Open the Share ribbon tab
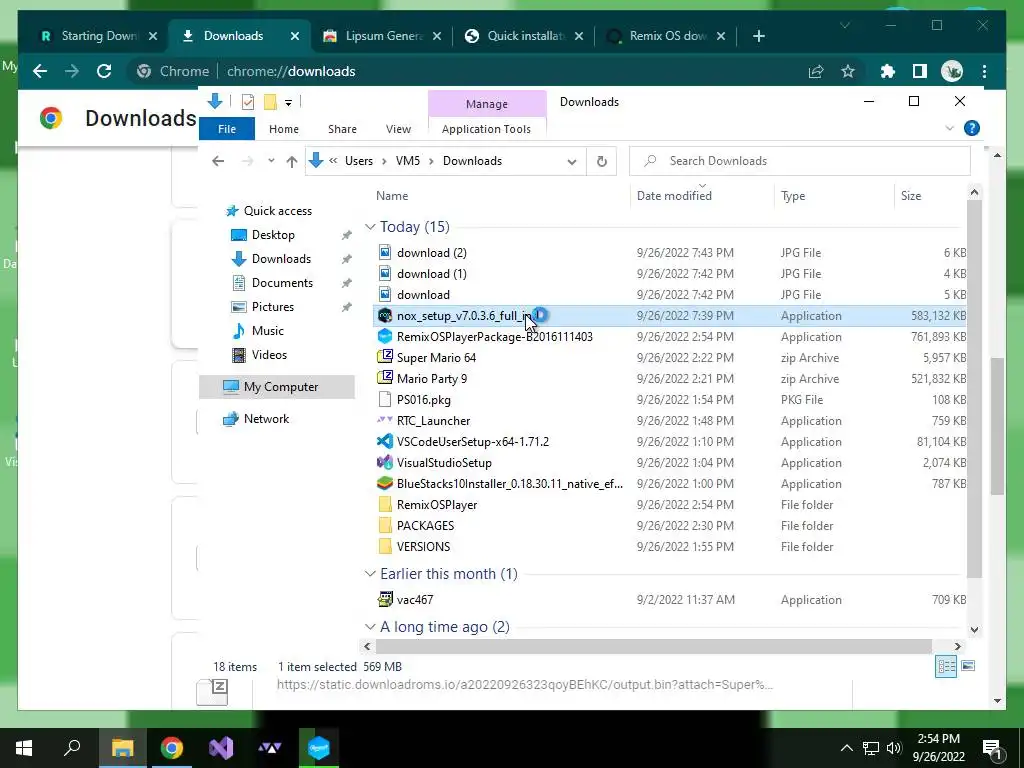Image resolution: width=1024 pixels, height=768 pixels. pyautogui.click(x=342, y=129)
